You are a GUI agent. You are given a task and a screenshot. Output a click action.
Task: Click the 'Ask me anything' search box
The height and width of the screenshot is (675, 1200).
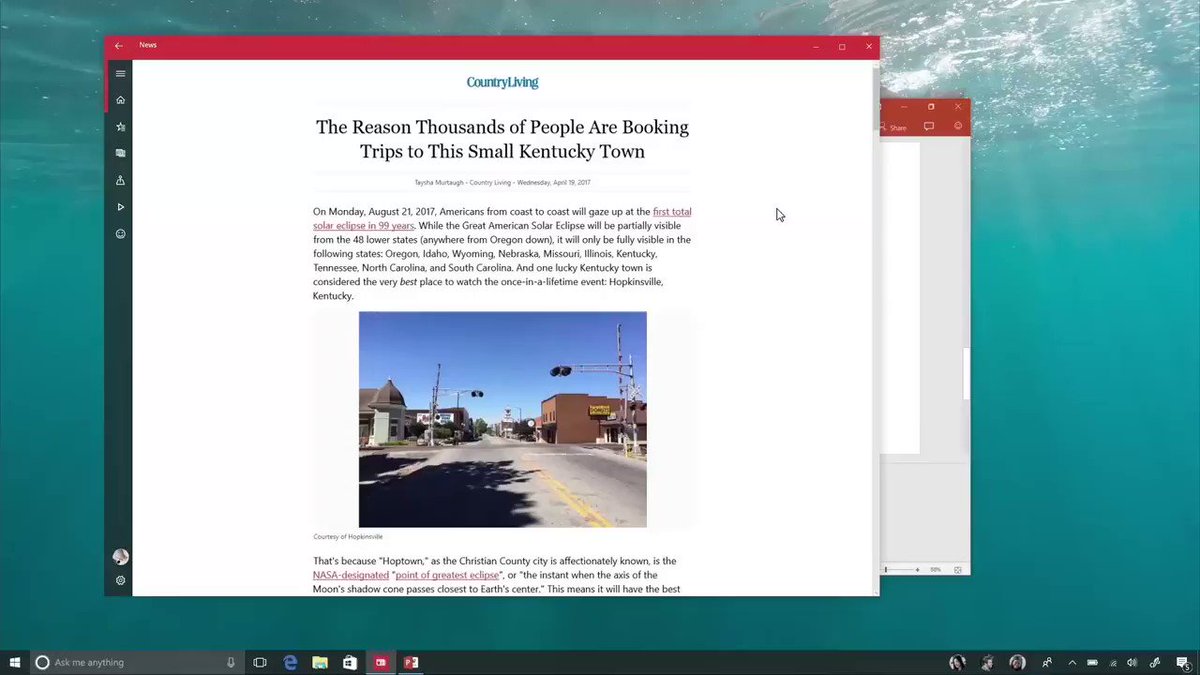137,662
